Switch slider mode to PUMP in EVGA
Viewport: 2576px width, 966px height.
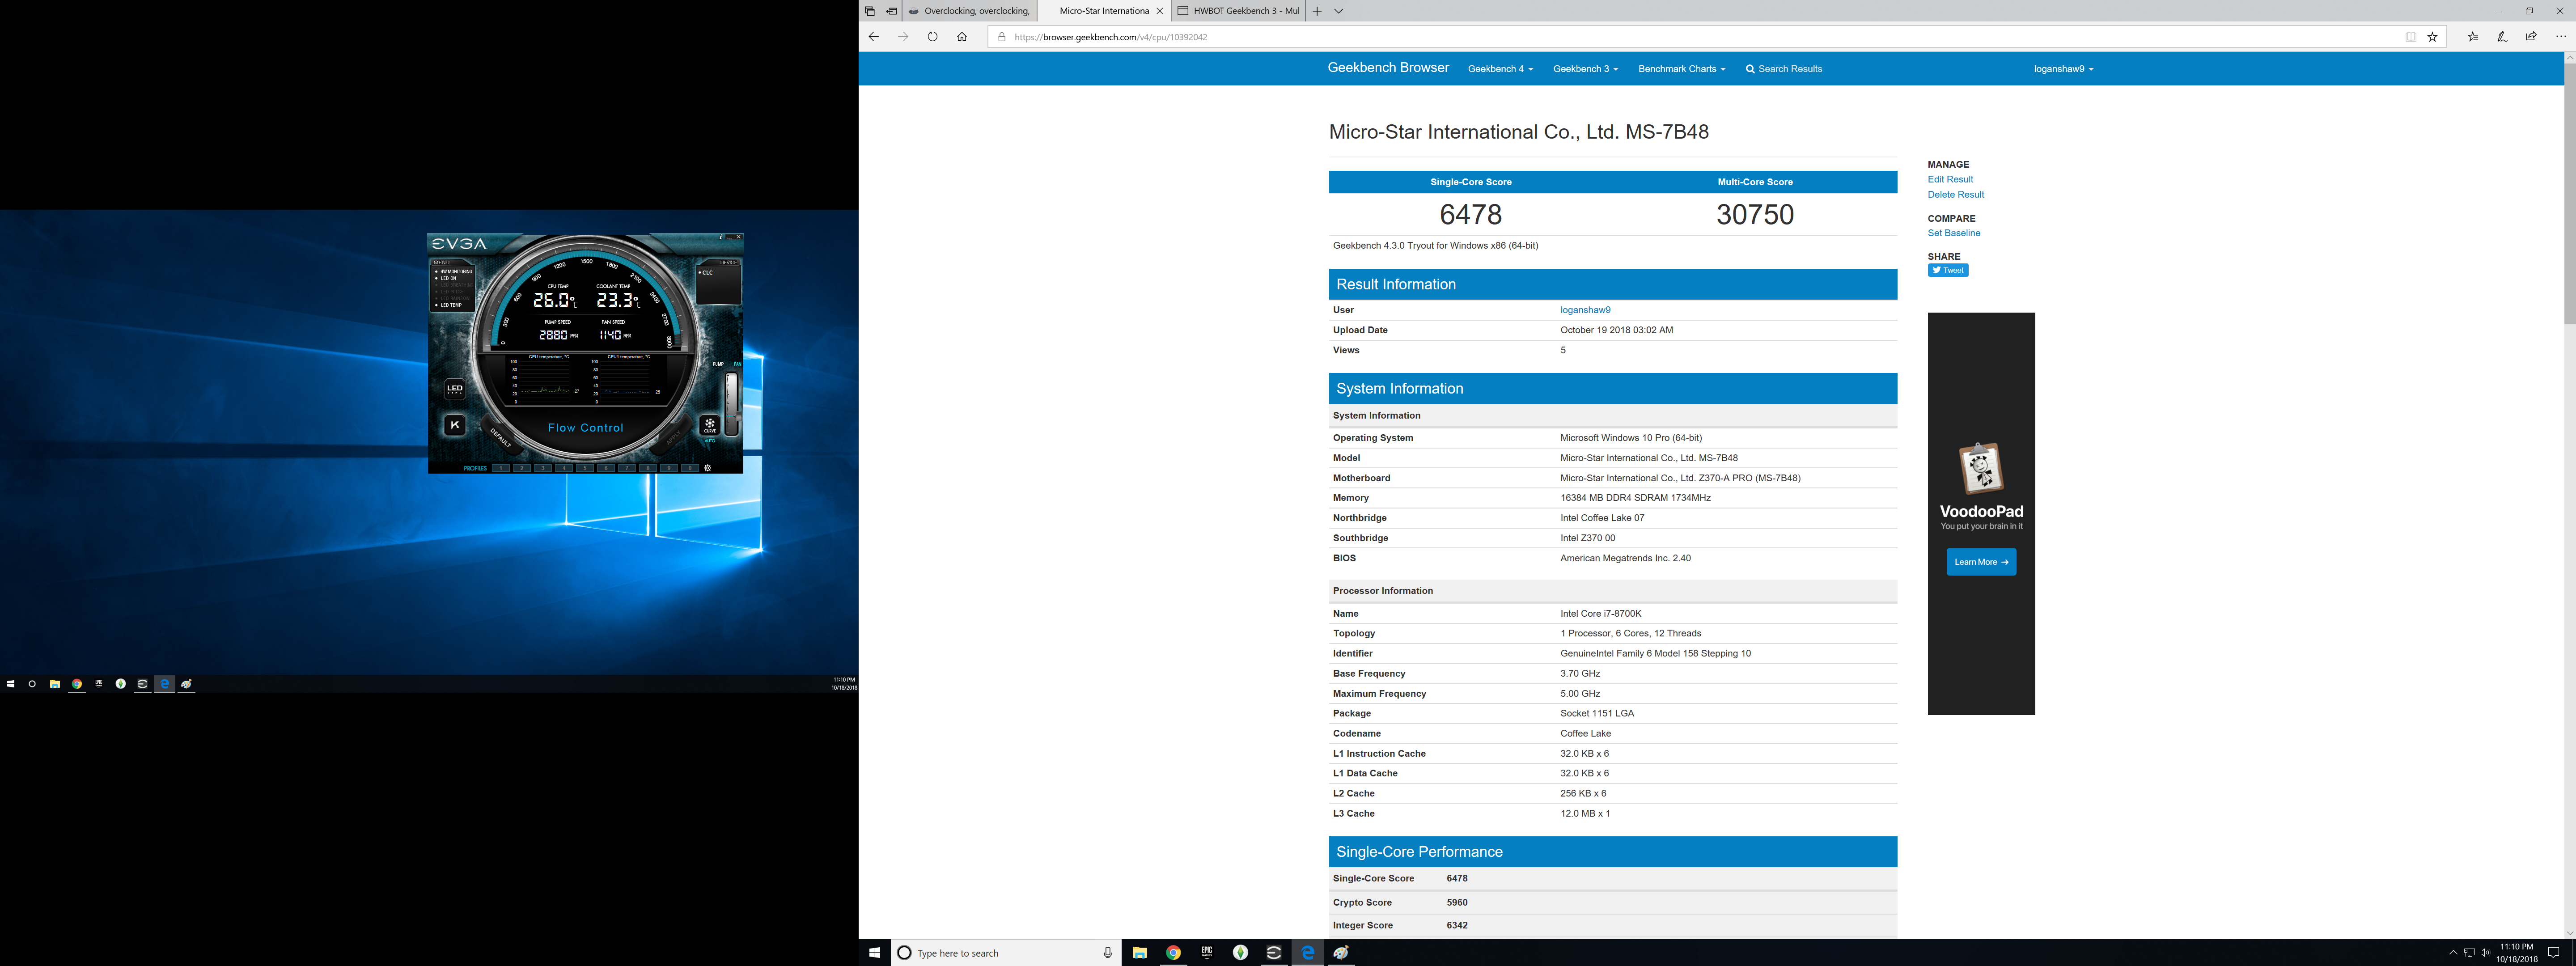(718, 364)
